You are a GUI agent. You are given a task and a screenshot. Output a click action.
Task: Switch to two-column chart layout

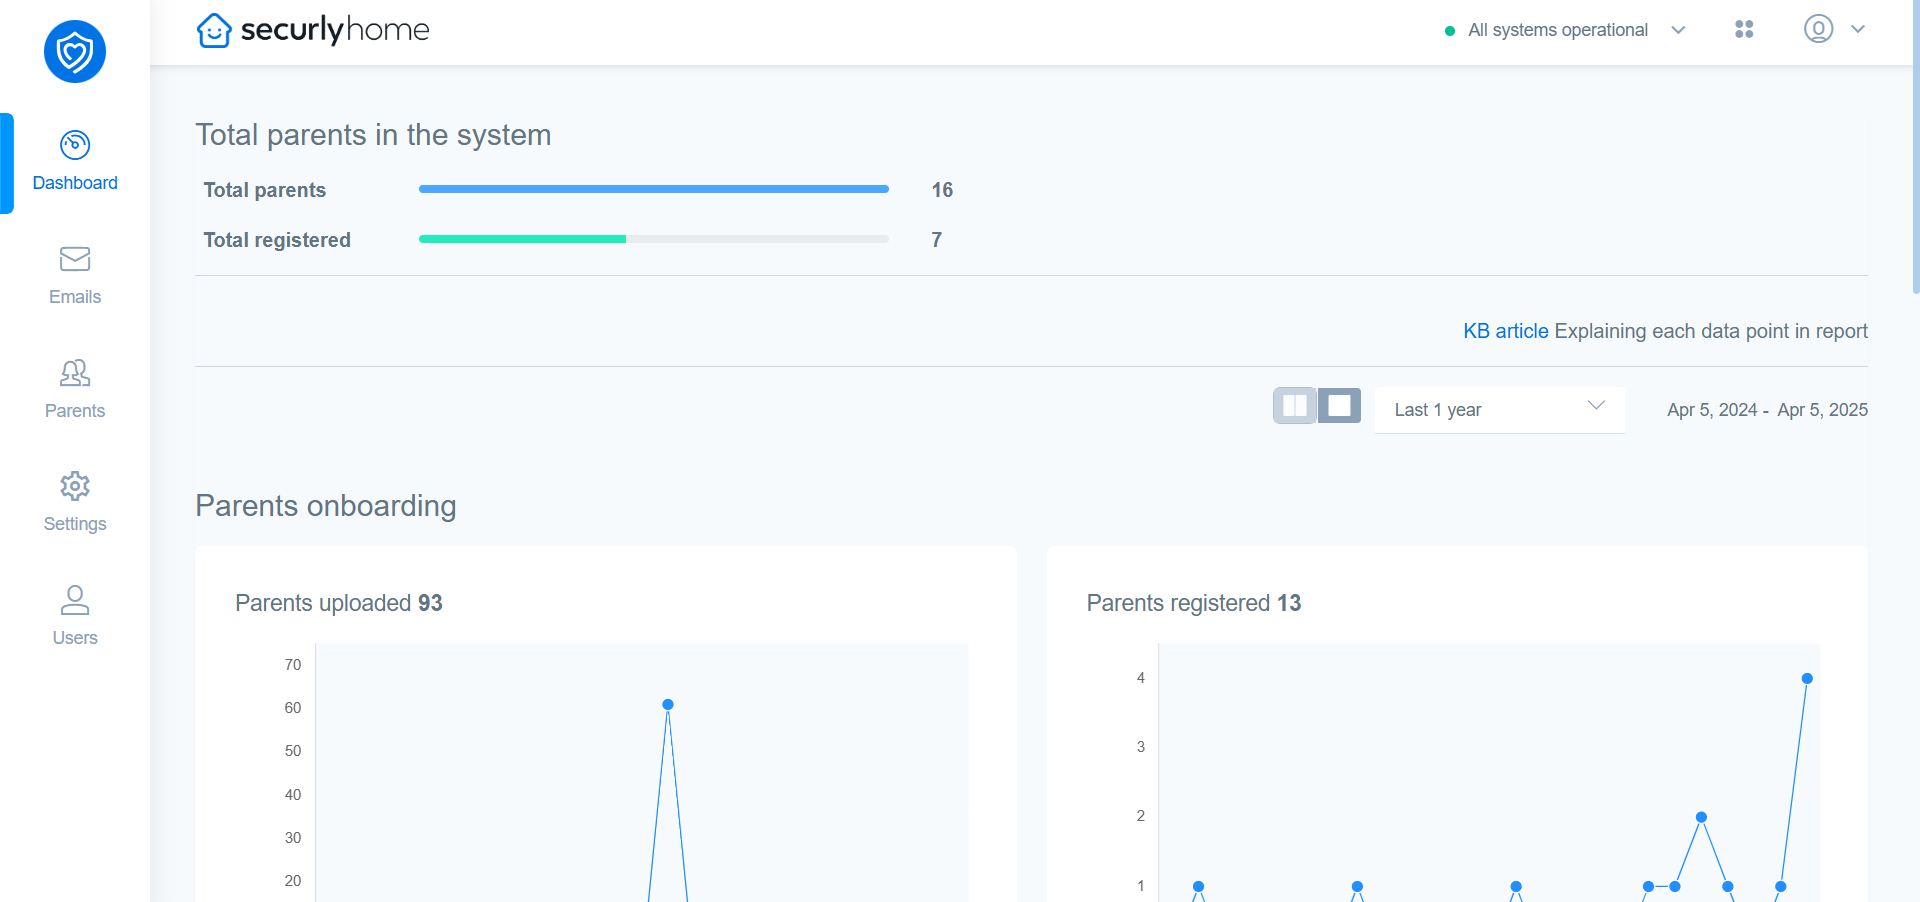(x=1294, y=406)
